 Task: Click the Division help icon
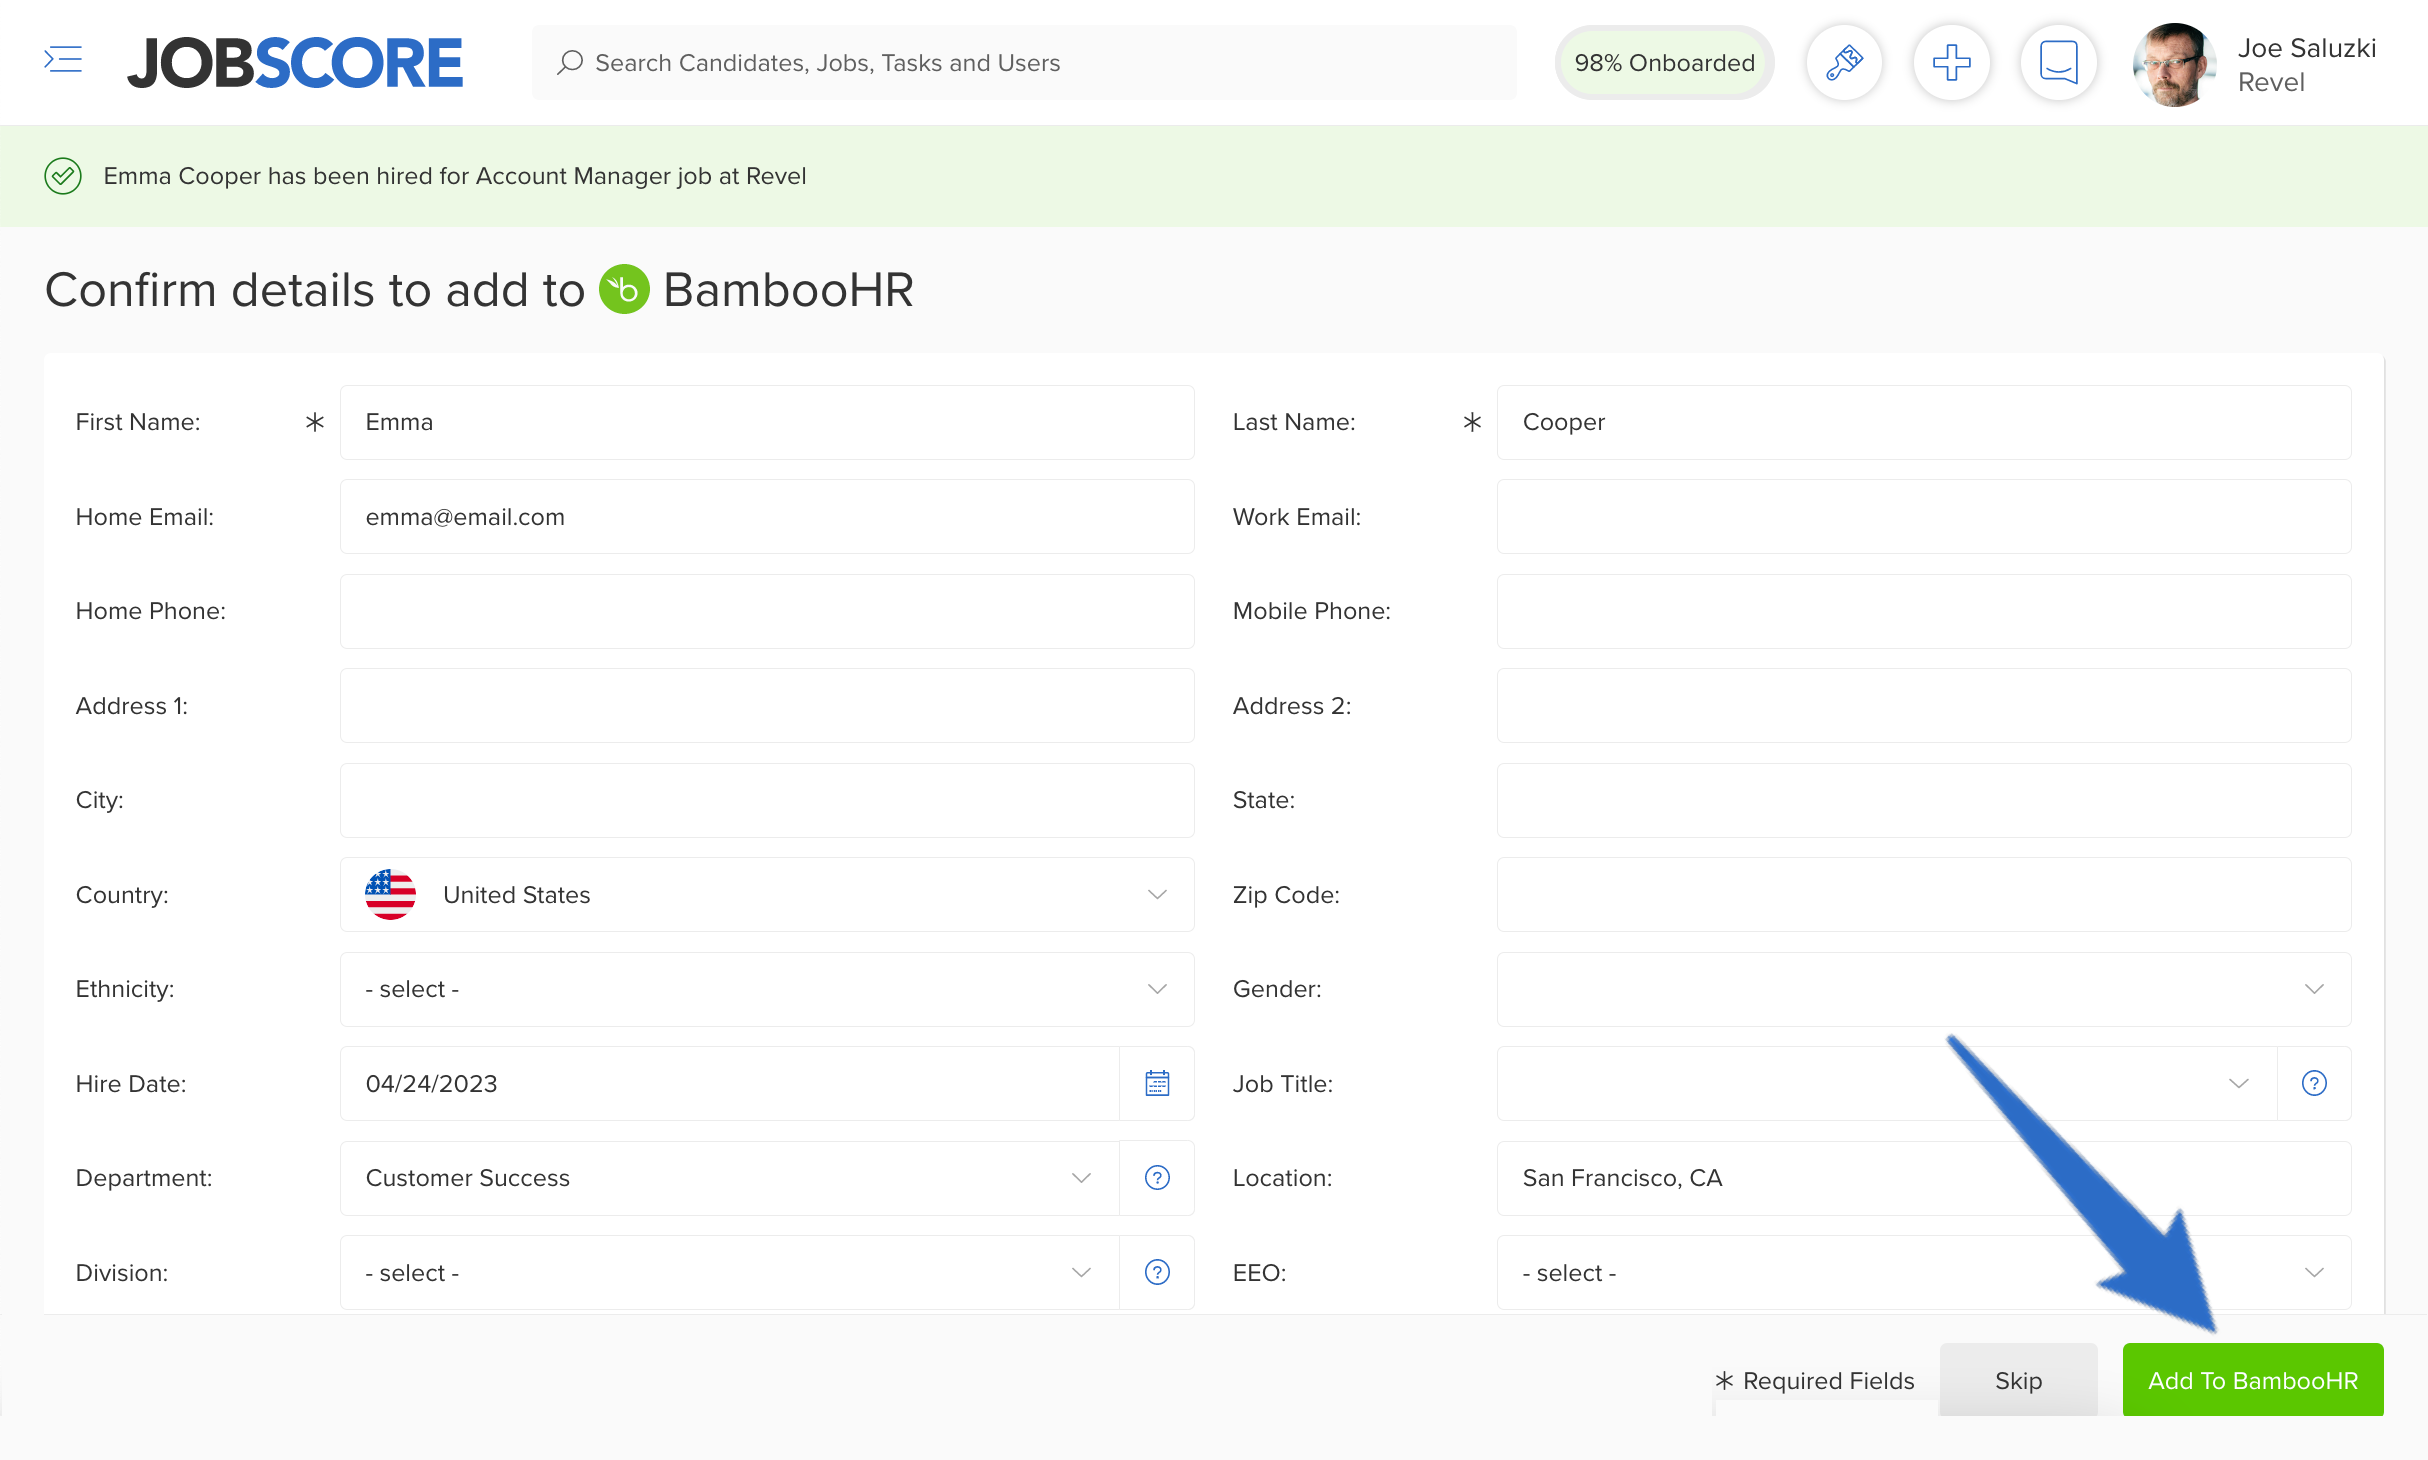point(1157,1272)
